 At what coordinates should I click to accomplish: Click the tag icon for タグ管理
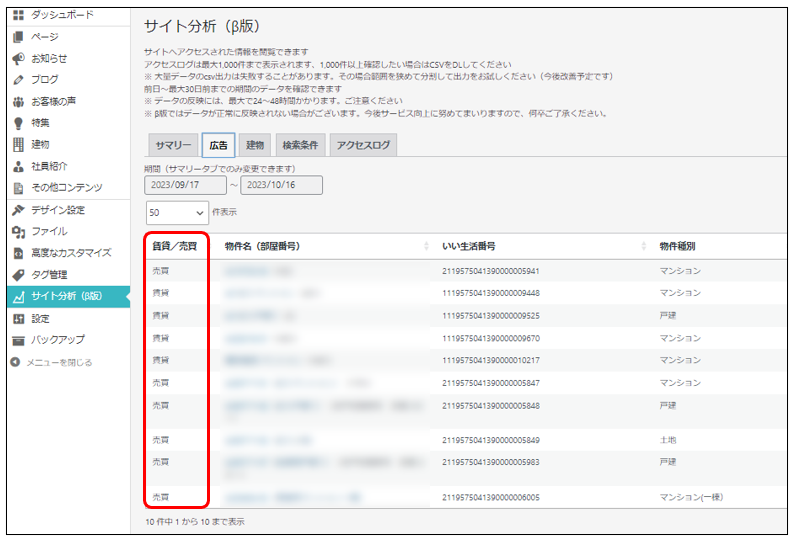17,275
